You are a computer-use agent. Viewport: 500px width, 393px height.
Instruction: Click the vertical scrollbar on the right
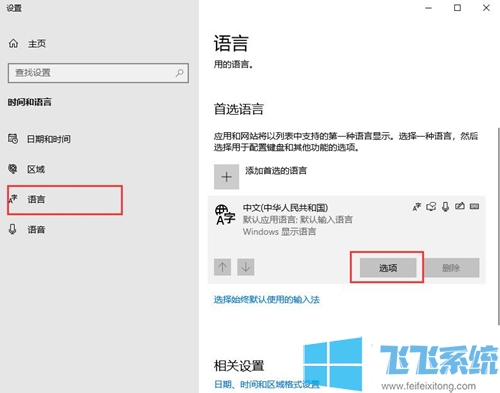[x=498, y=226]
